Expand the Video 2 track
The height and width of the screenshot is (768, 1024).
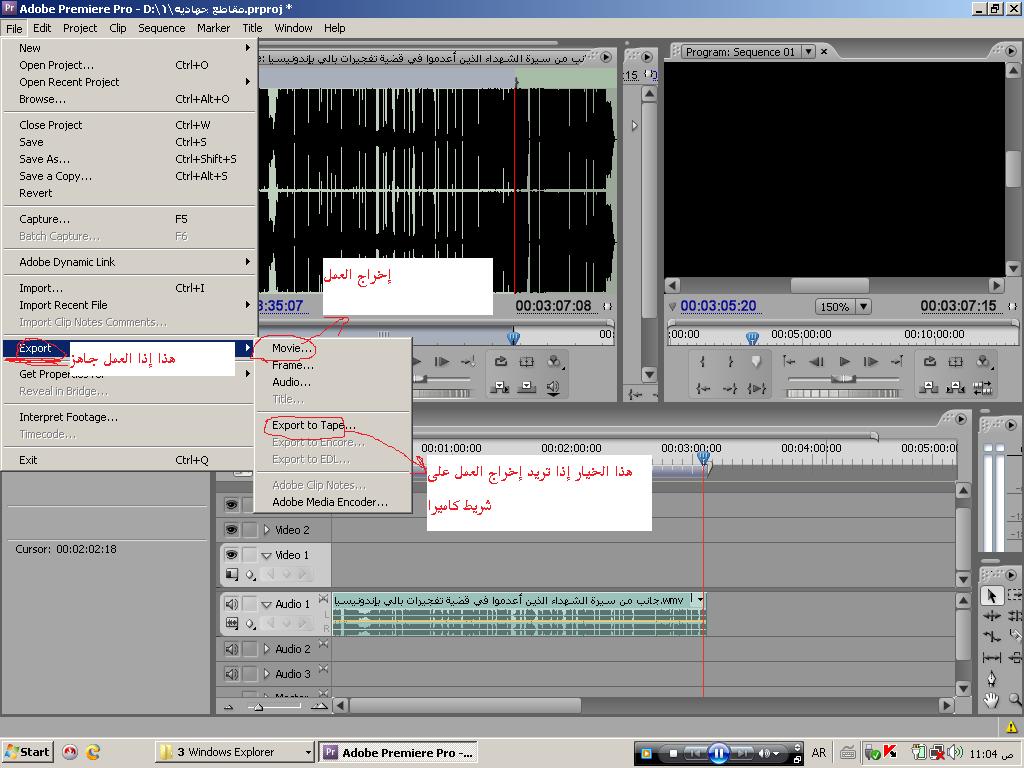point(267,530)
